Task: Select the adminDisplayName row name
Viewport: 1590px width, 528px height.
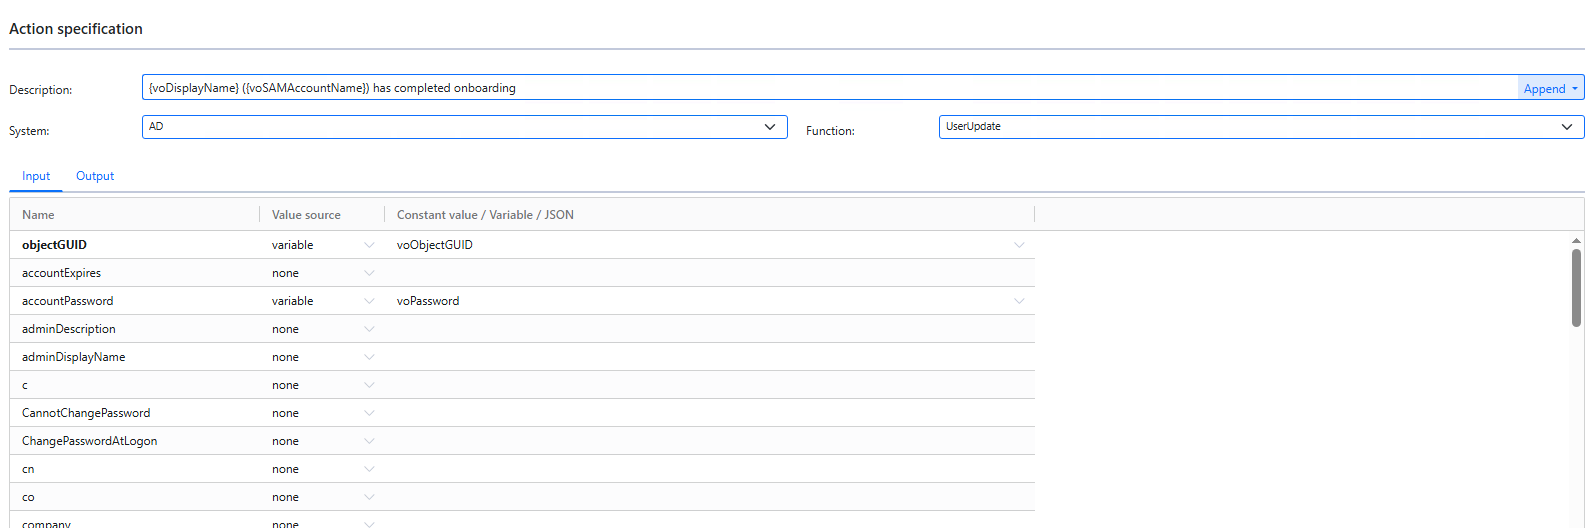Action: (74, 357)
